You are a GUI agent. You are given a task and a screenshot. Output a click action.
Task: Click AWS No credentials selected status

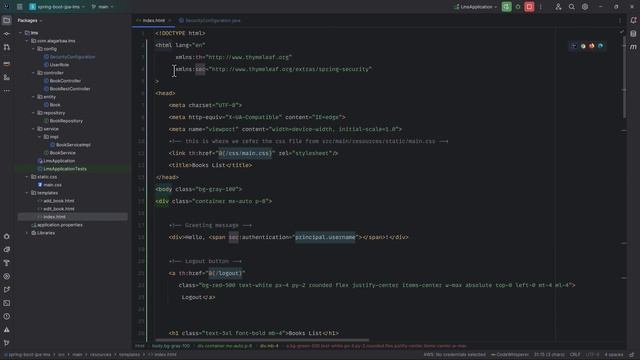[x=454, y=355]
